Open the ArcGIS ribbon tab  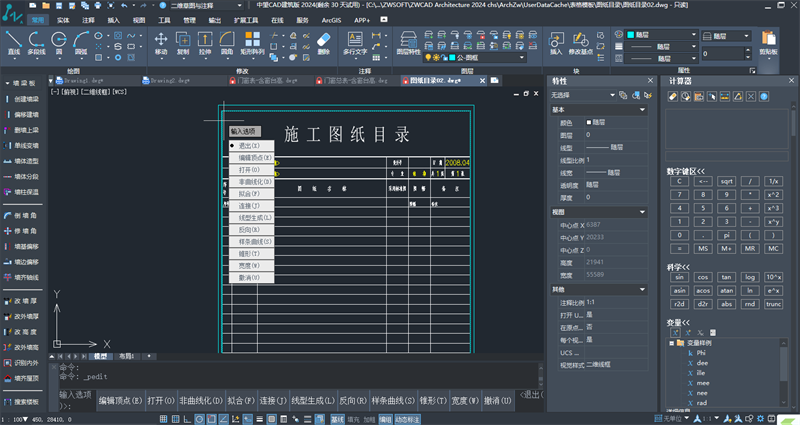pyautogui.click(x=331, y=20)
